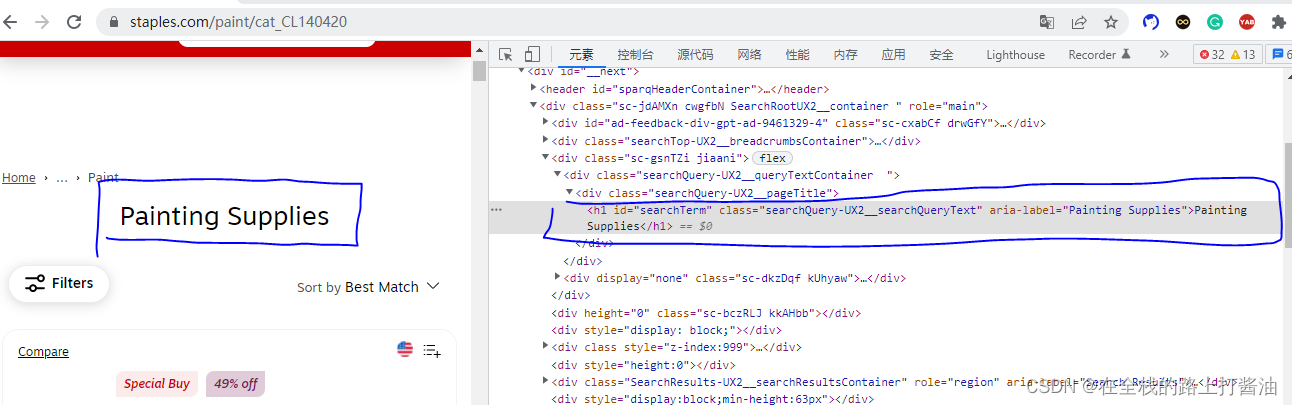Show more DevTools tabs with the chevron
Image resolution: width=1292 pixels, height=405 pixels.
tap(1164, 54)
